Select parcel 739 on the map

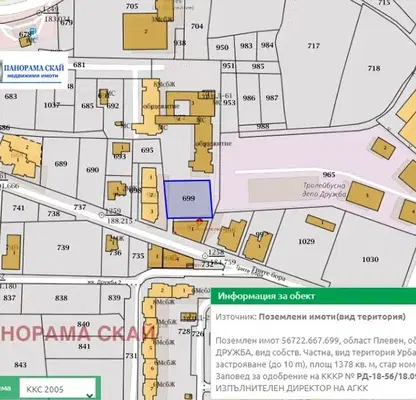pos(63,247)
